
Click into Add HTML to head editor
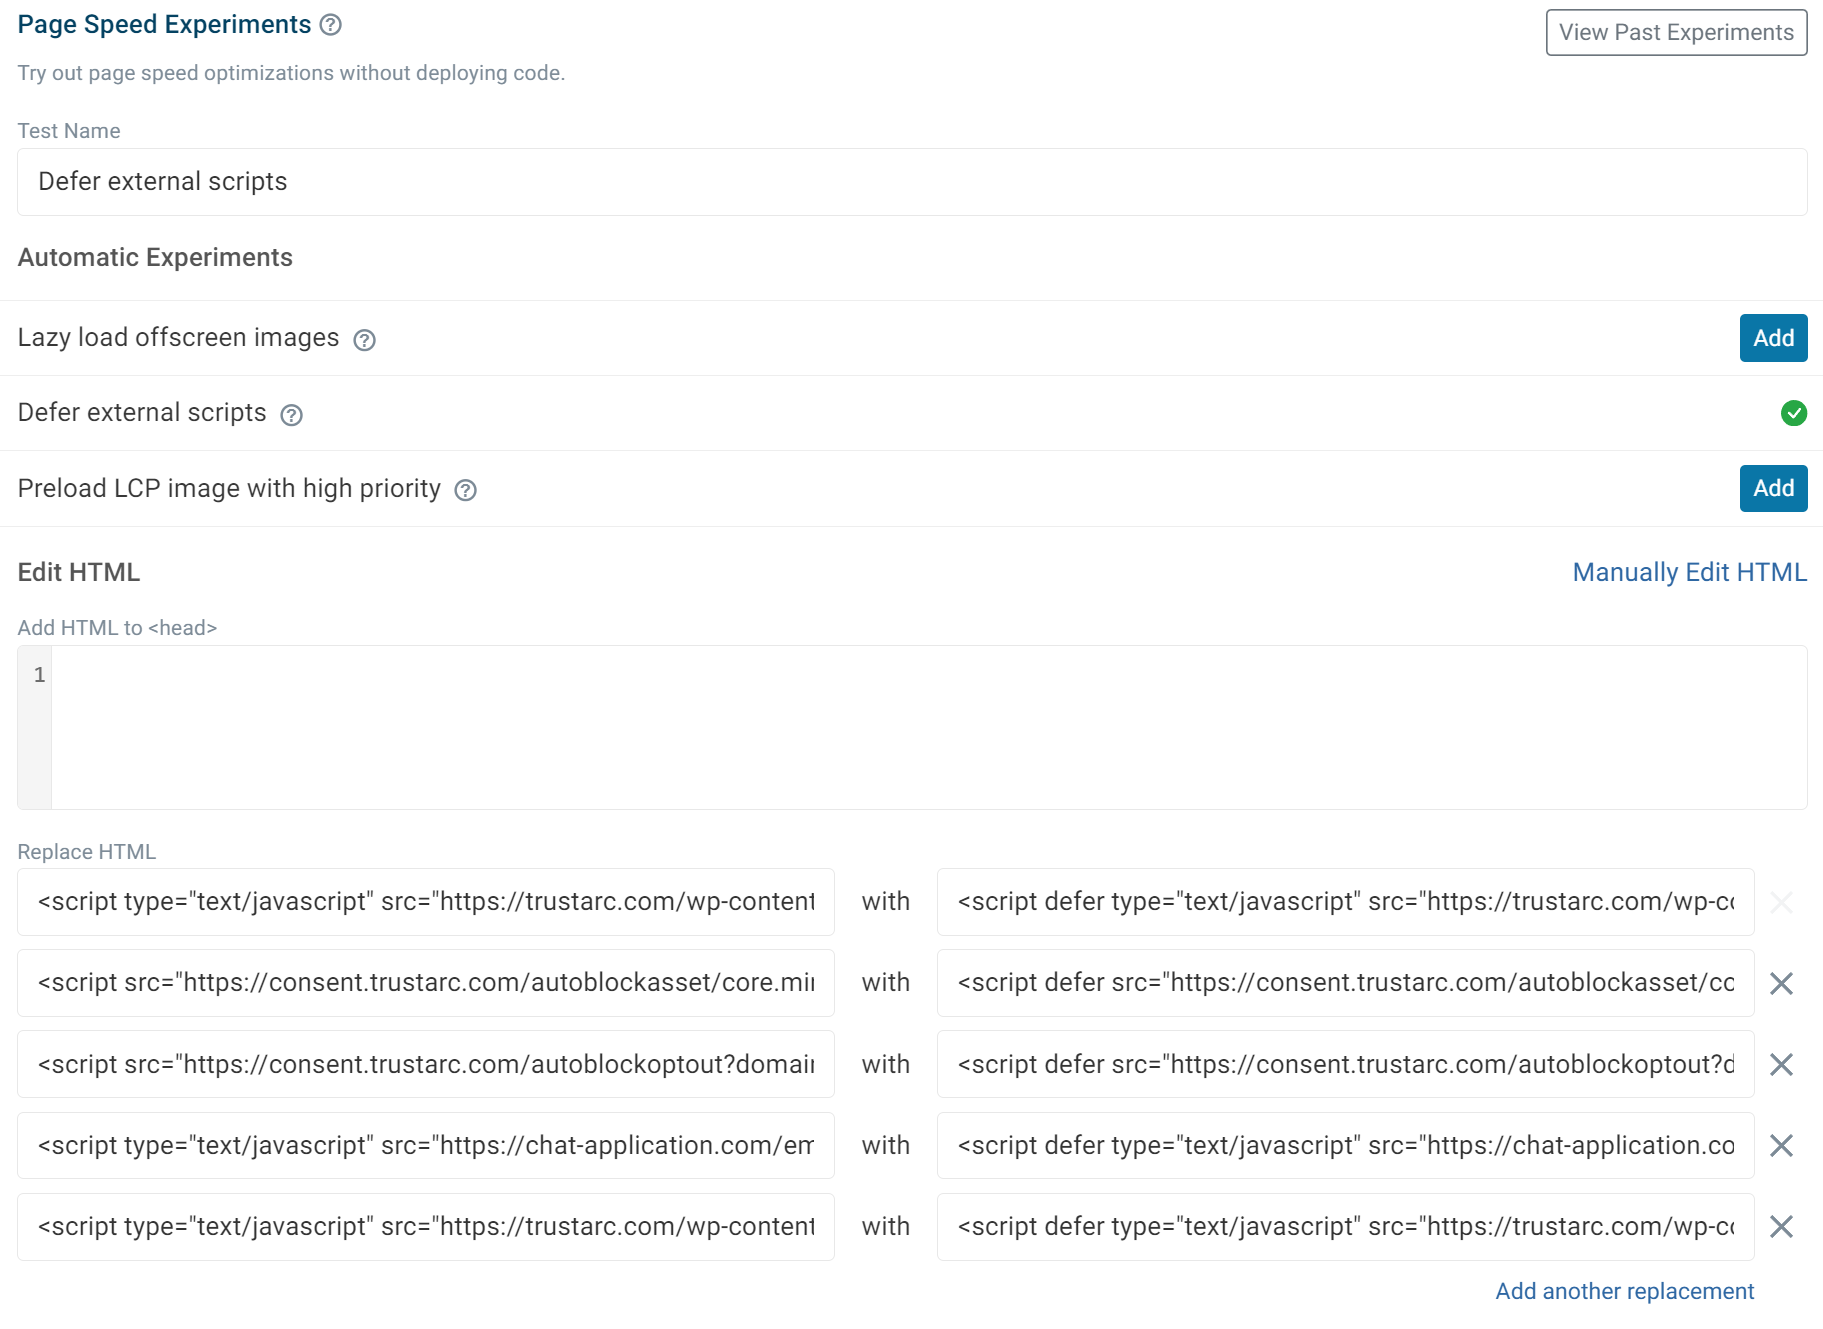[x=929, y=727]
